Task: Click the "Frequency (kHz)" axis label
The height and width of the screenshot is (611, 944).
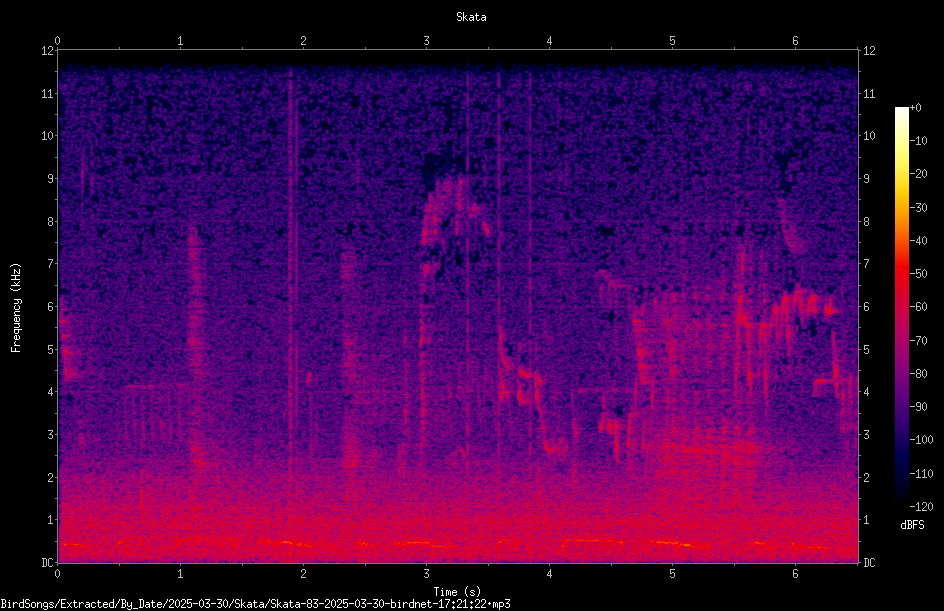Action: [16, 308]
